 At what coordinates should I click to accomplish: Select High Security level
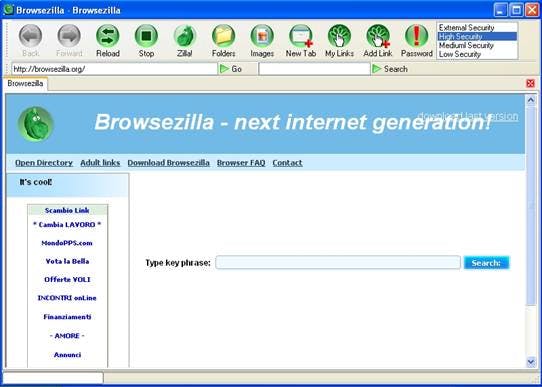477,36
